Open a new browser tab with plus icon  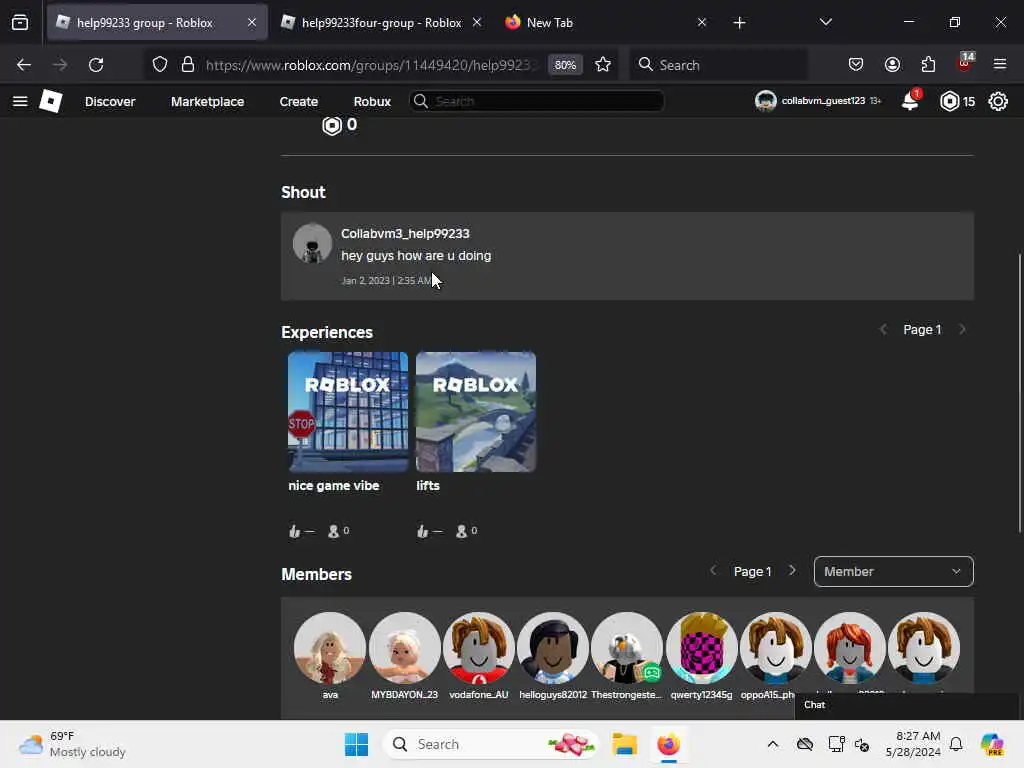pyautogui.click(x=739, y=23)
